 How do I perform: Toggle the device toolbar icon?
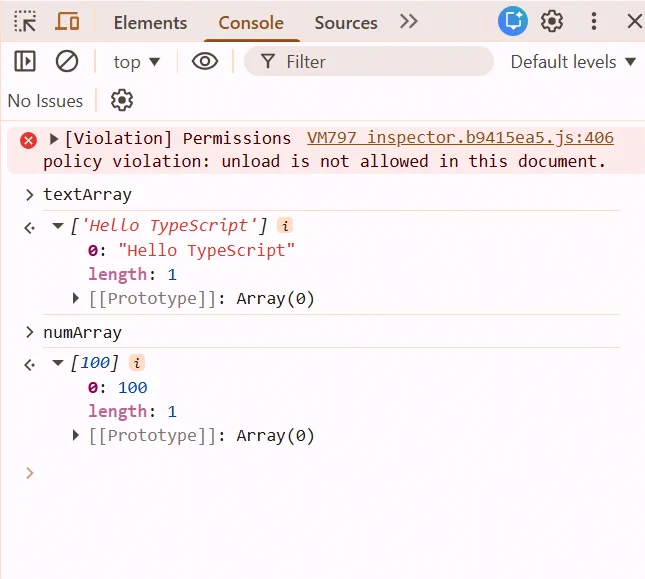point(67,21)
